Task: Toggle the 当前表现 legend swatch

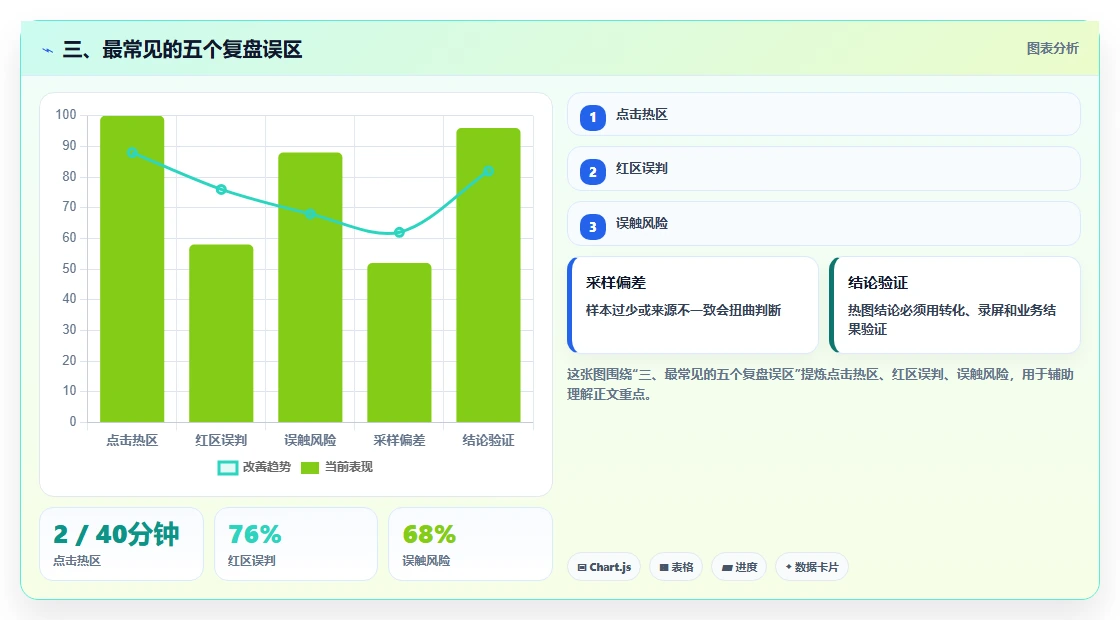Action: click(309, 468)
